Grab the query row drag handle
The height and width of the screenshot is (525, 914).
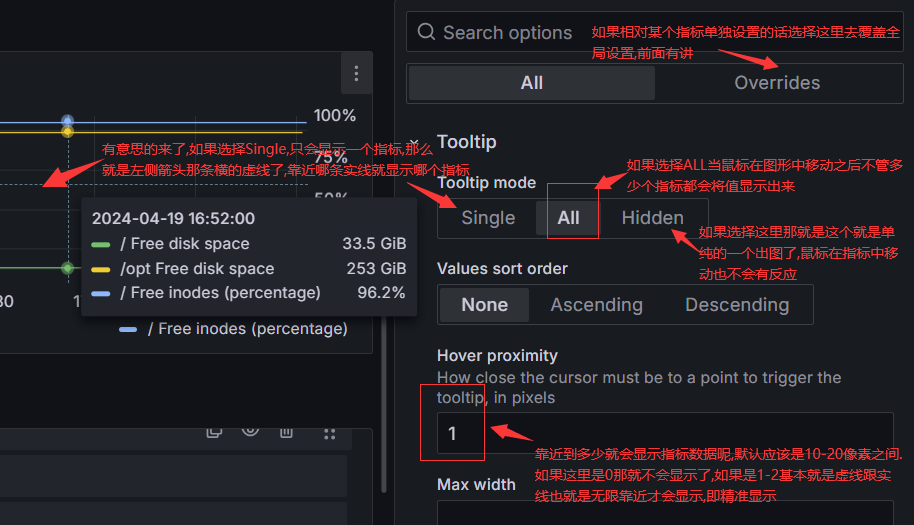tap(330, 432)
